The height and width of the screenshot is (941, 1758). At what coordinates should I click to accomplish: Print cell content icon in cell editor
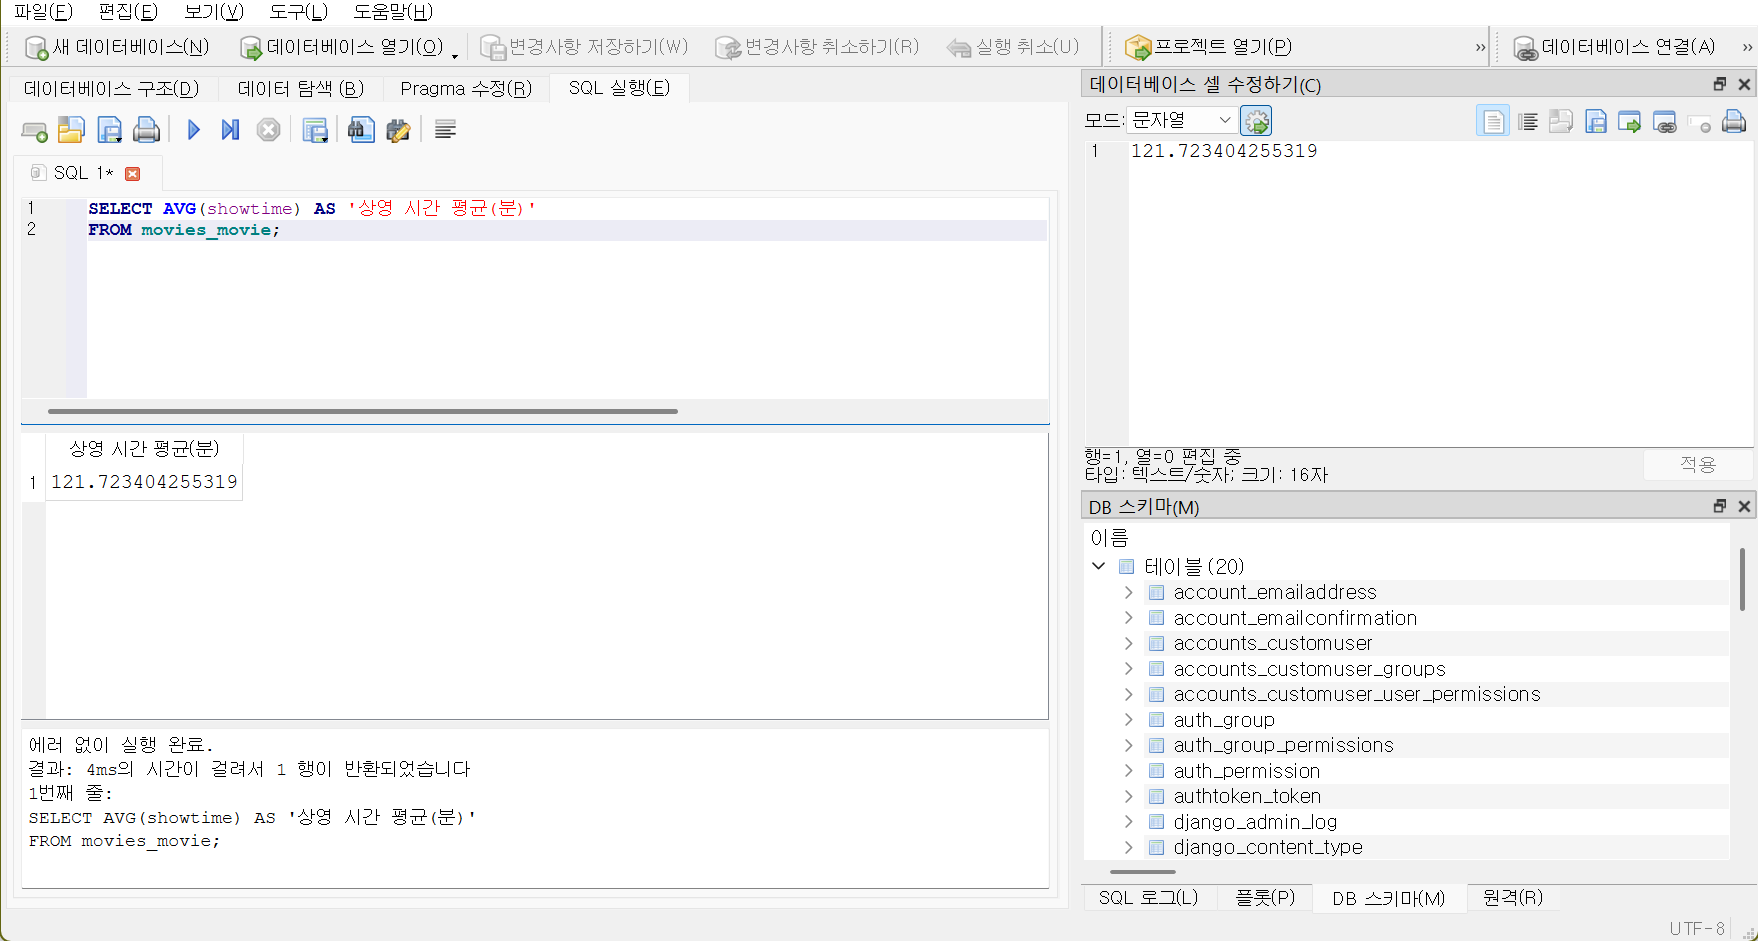point(1734,122)
